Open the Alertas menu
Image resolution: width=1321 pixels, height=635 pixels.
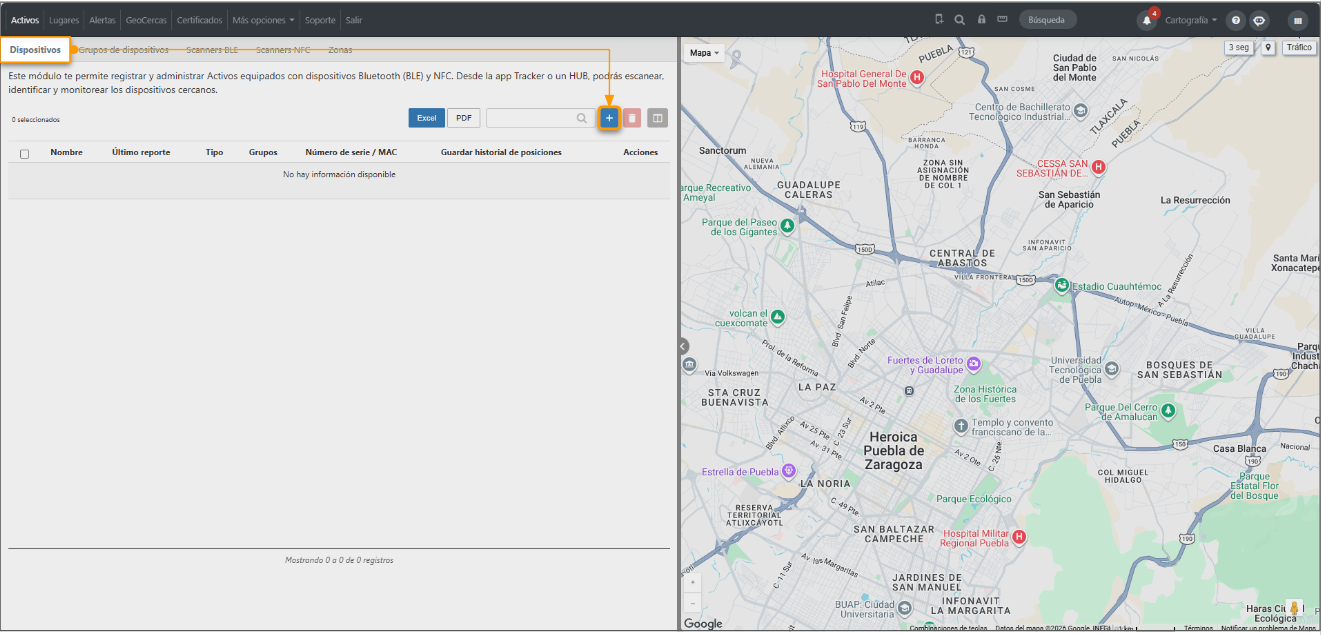coord(102,20)
